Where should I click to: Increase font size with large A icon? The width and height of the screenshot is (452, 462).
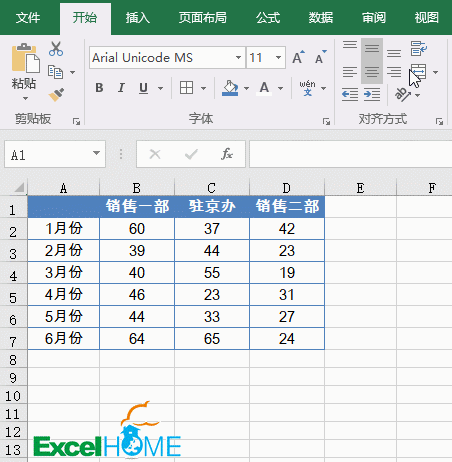tap(298, 57)
